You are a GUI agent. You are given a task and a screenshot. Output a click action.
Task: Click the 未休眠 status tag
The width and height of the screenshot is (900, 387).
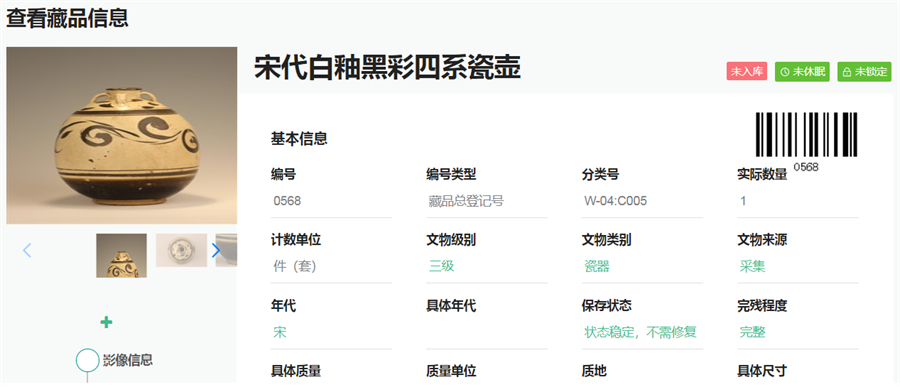[802, 72]
